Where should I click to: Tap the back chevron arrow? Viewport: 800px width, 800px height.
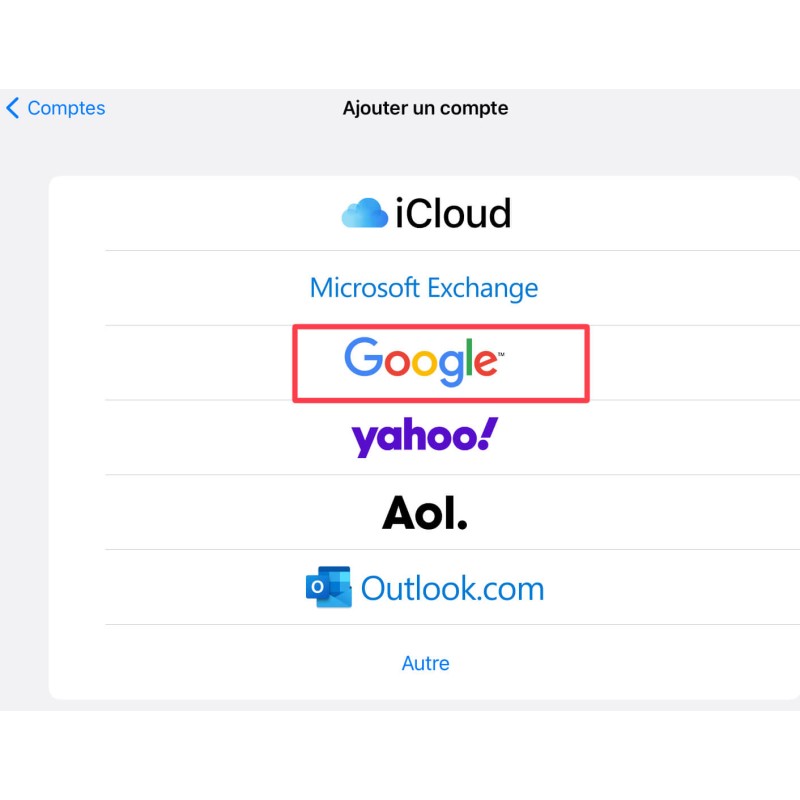pos(13,108)
